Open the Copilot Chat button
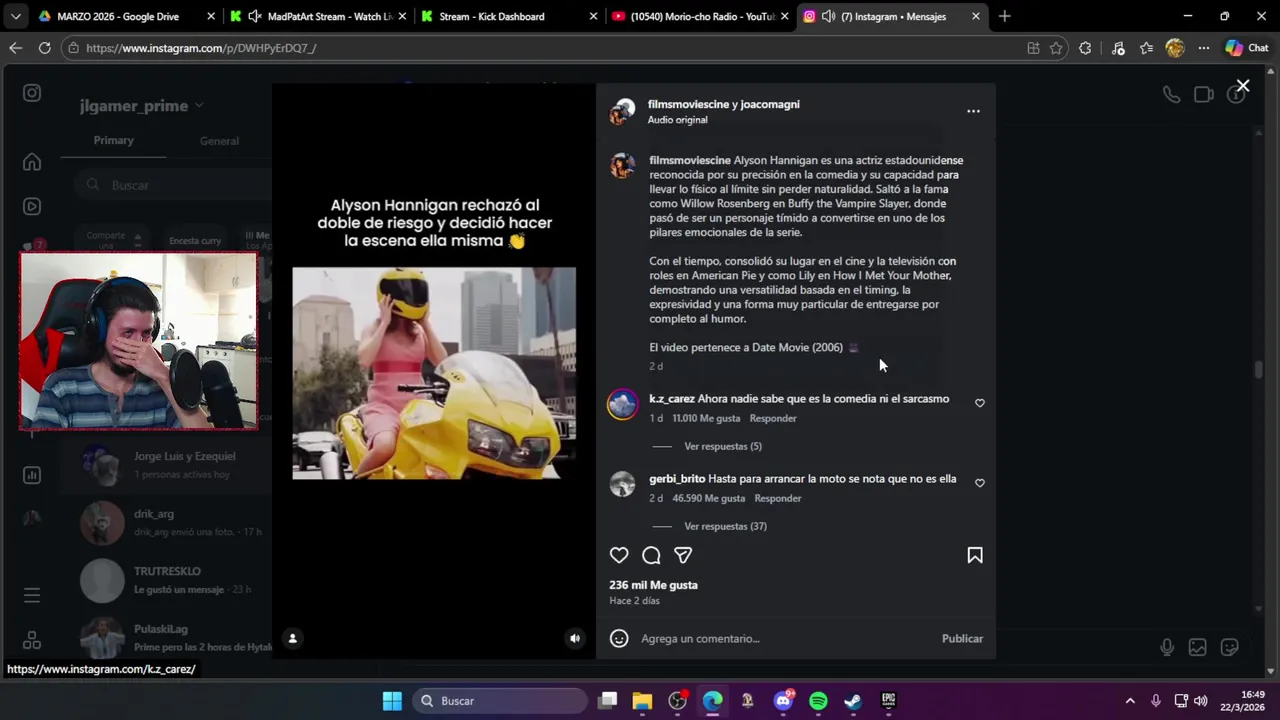 (1247, 48)
